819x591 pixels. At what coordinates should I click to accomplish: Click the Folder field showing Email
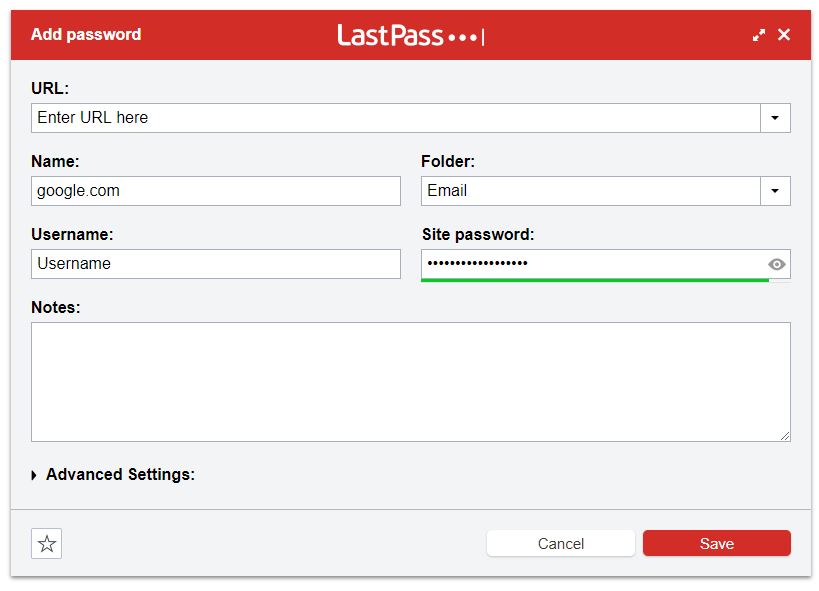click(591, 191)
